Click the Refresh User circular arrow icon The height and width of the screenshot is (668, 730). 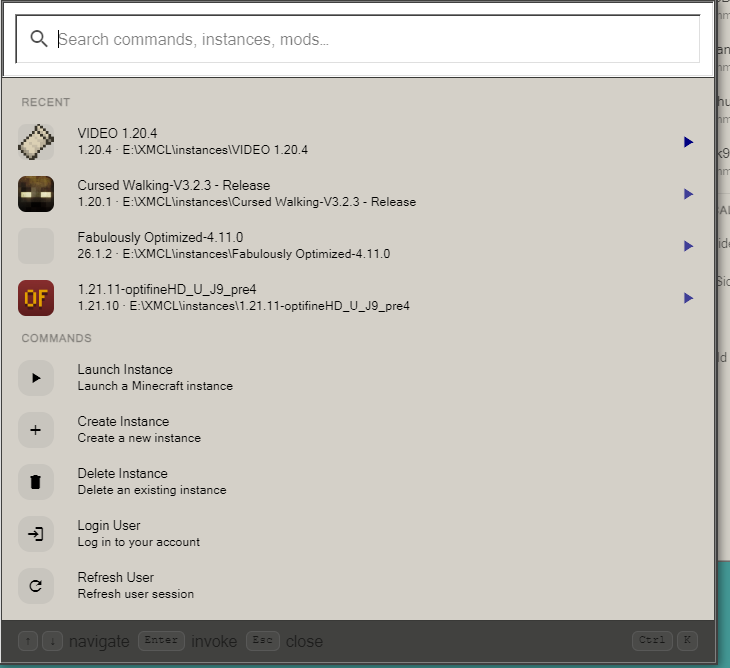(x=36, y=586)
